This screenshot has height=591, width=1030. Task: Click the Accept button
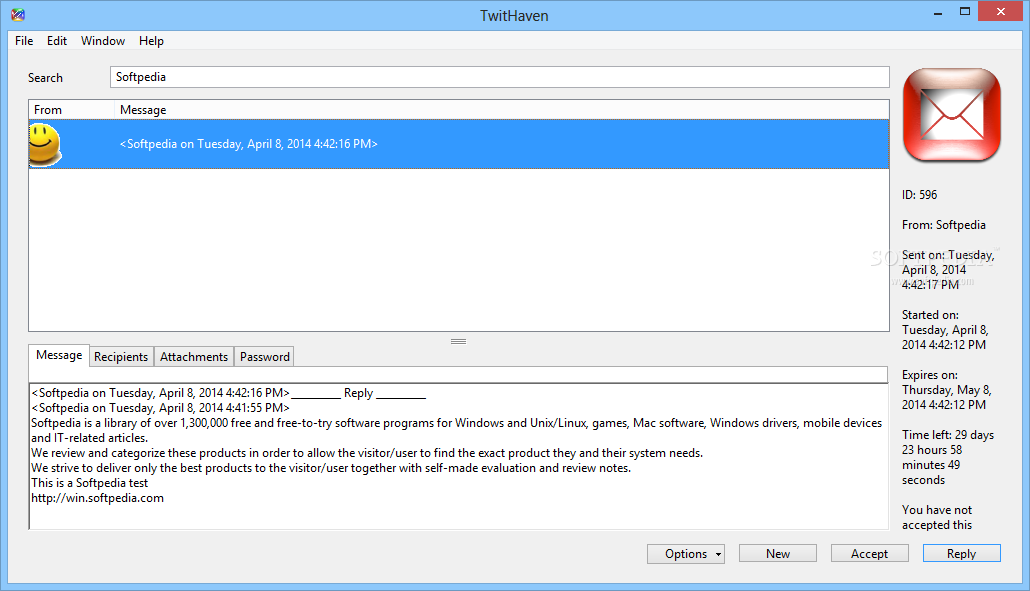pyautogui.click(x=870, y=554)
